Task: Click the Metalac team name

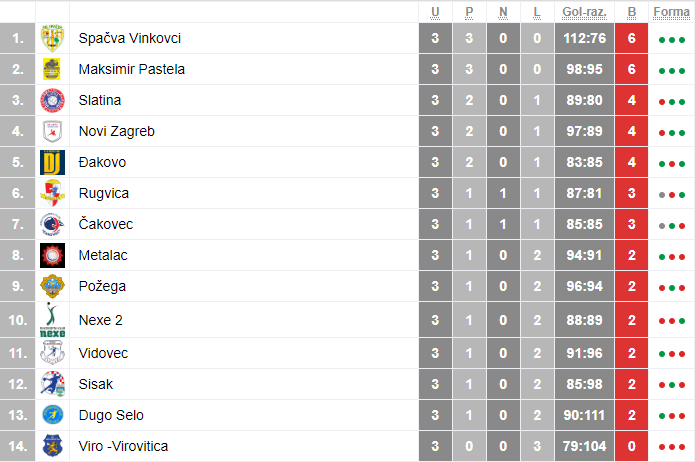Action: [x=103, y=255]
